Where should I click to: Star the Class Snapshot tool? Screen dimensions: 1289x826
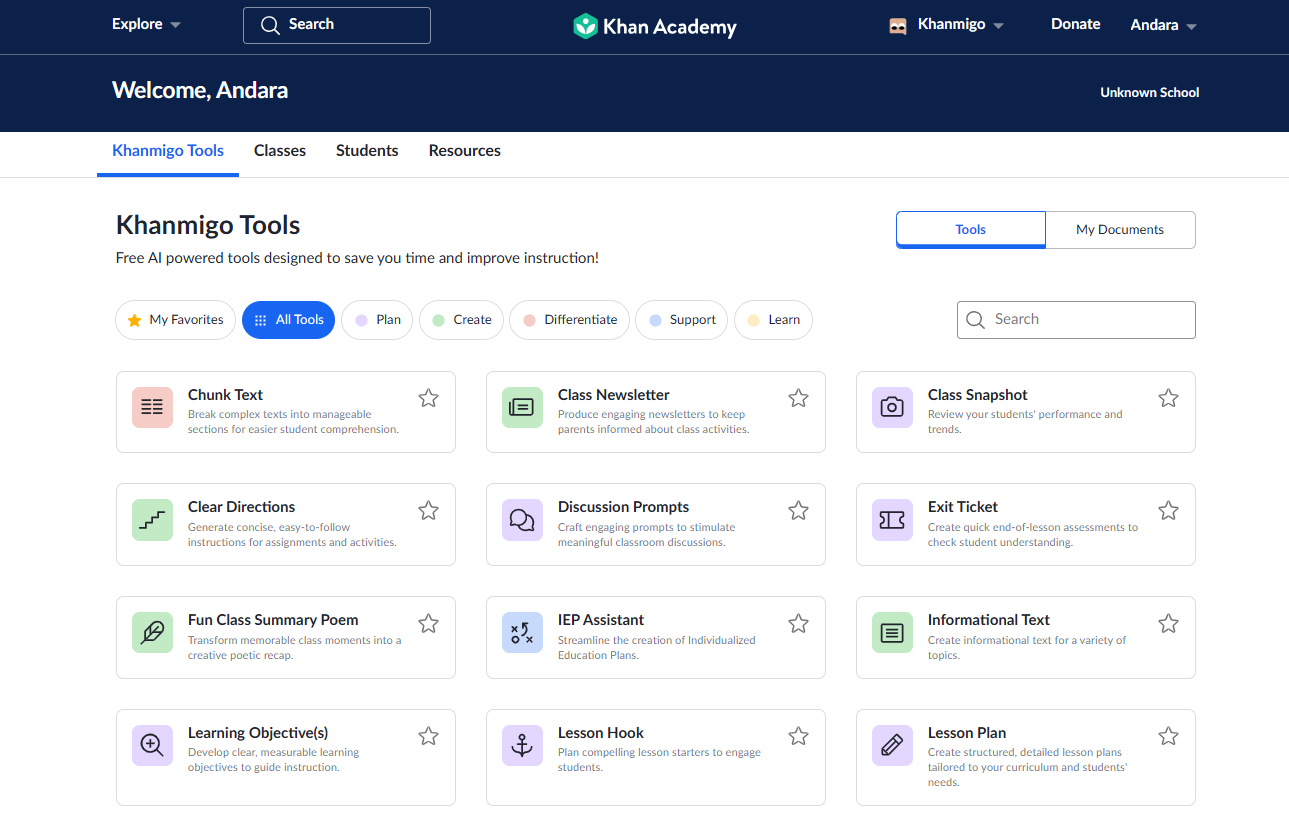1168,398
